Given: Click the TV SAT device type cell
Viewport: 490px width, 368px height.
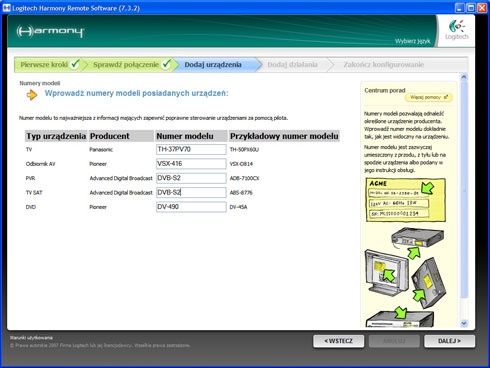Looking at the screenshot, I should point(34,193).
